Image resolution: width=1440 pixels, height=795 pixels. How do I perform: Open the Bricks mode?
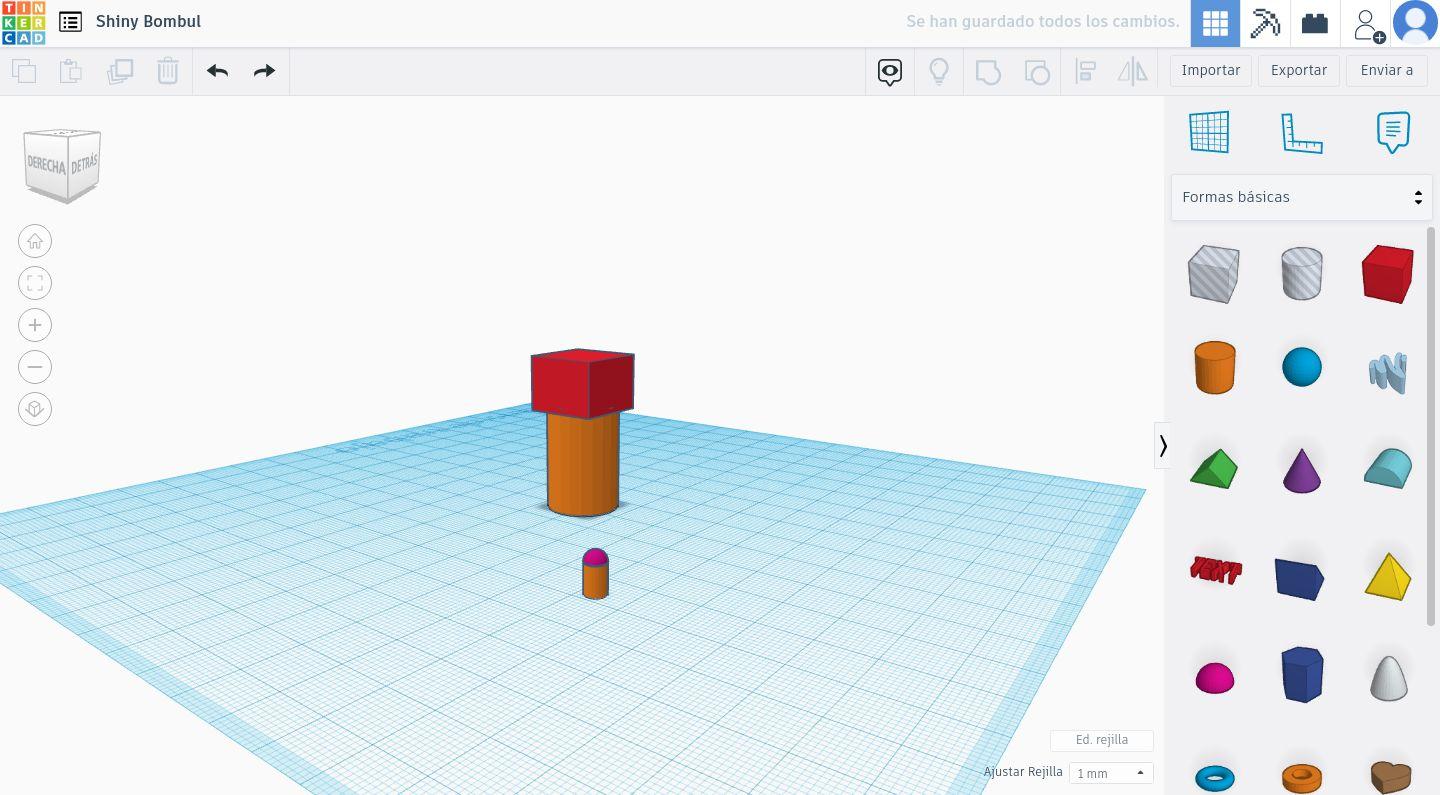1315,23
